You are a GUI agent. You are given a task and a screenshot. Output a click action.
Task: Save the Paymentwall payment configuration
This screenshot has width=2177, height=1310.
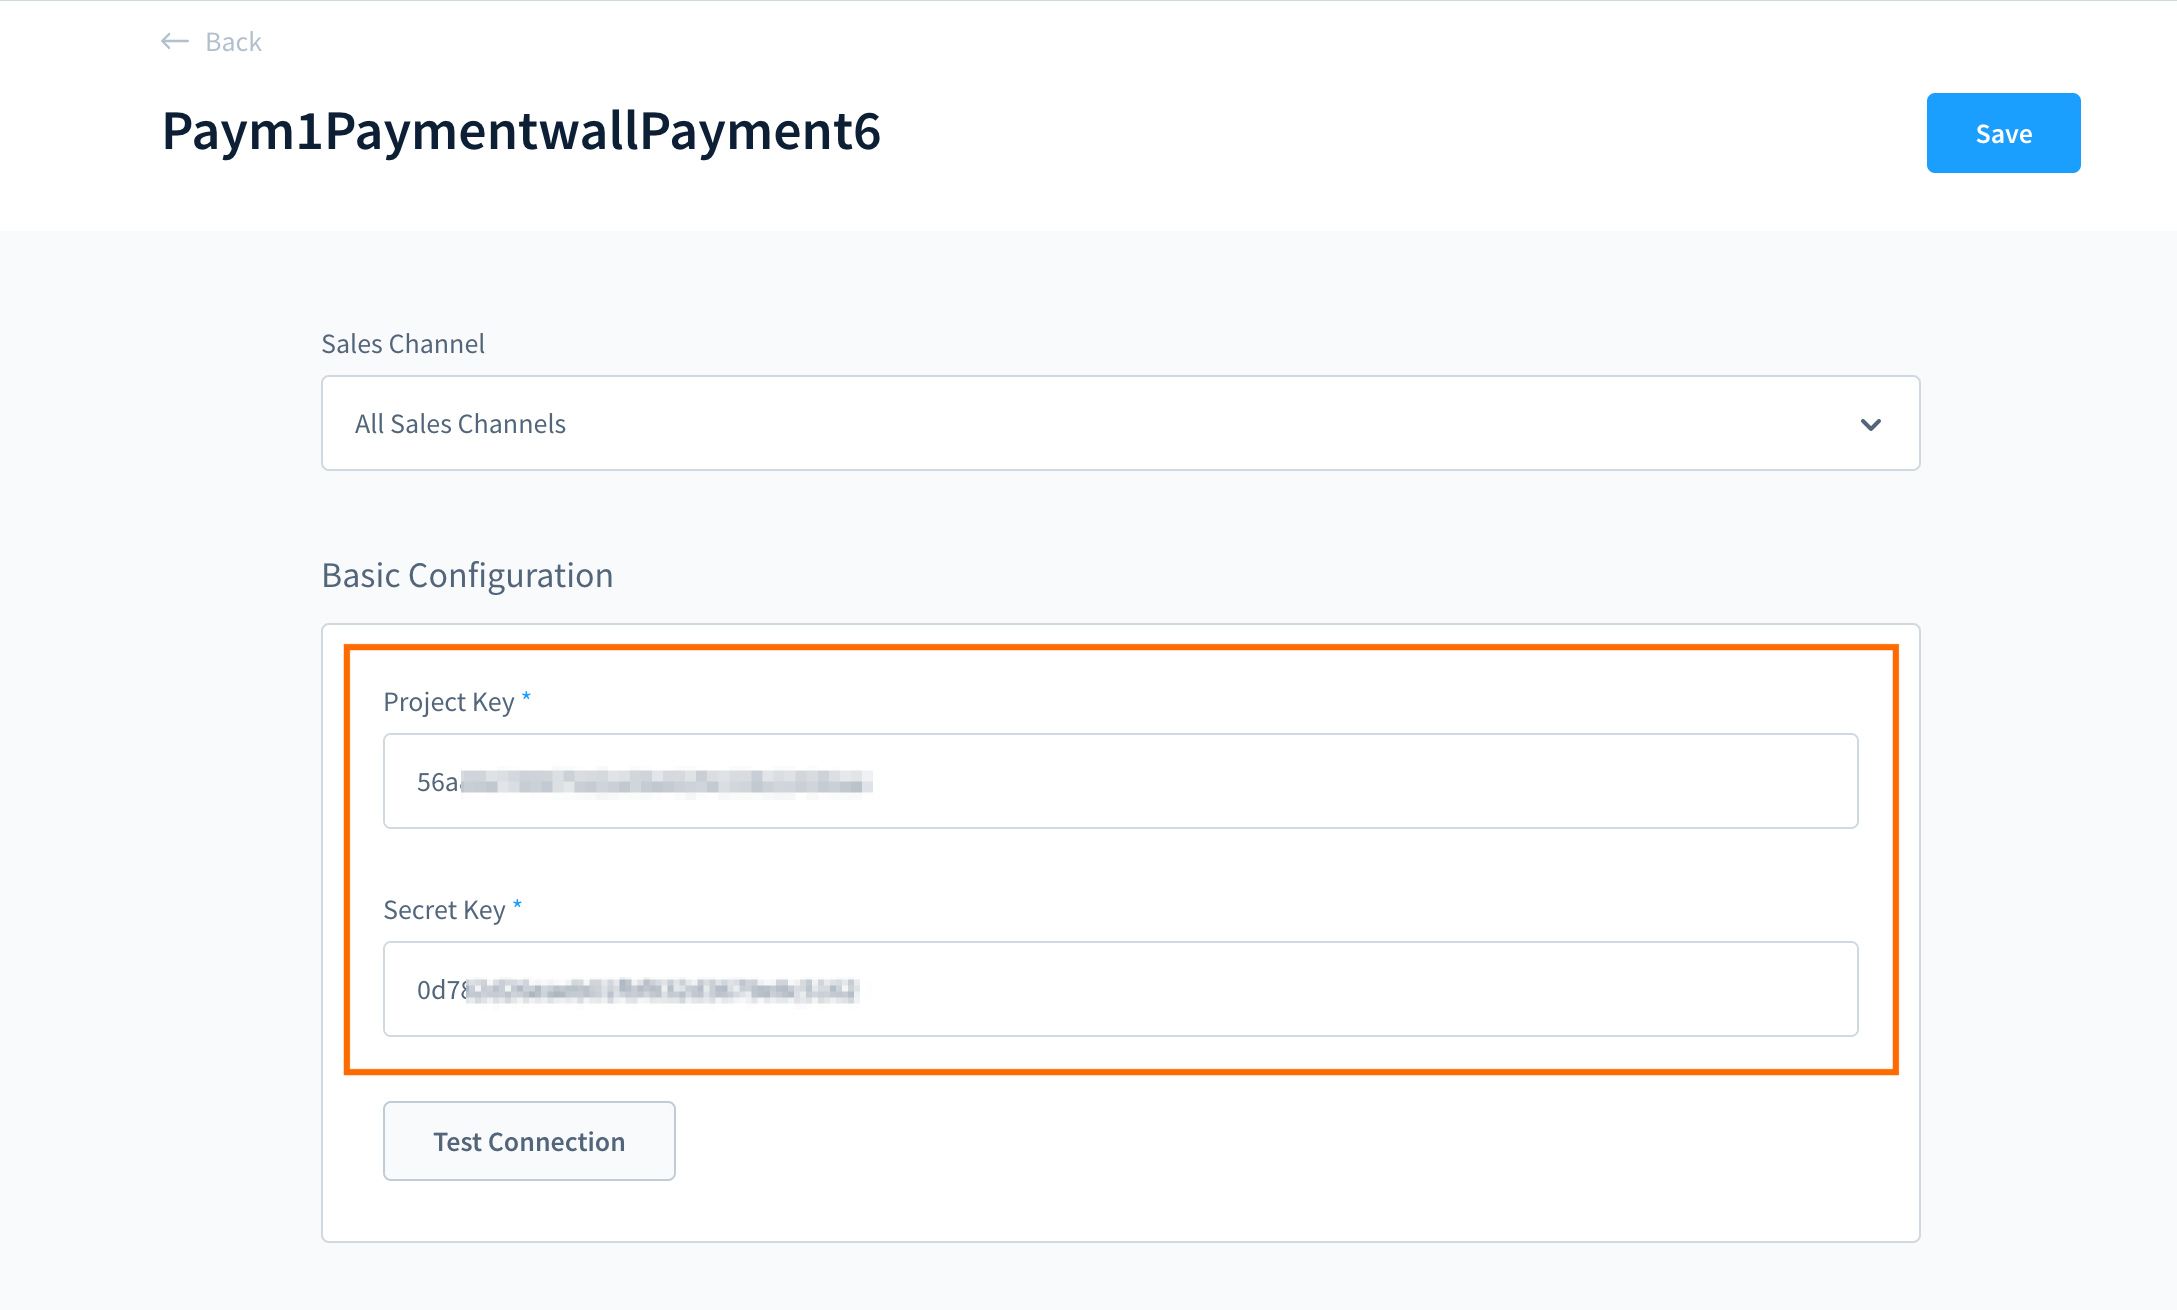[2003, 133]
